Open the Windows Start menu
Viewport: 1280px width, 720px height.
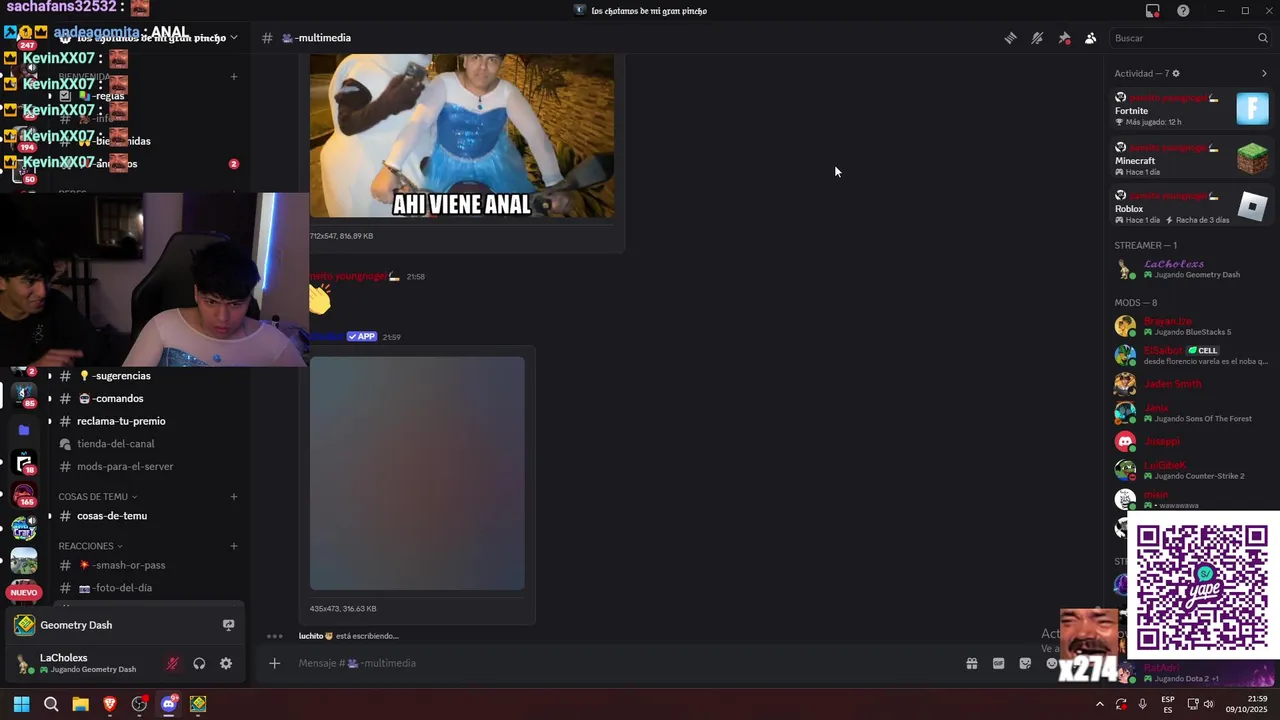[21, 704]
